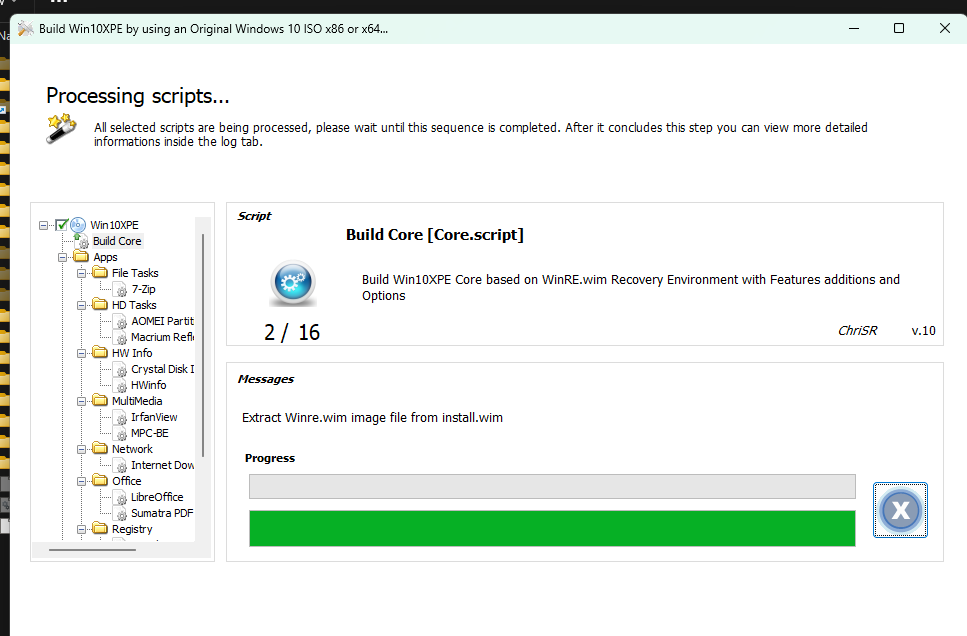This screenshot has height=636, width=967.
Task: Click the Office folder icon
Action: [x=100, y=481]
